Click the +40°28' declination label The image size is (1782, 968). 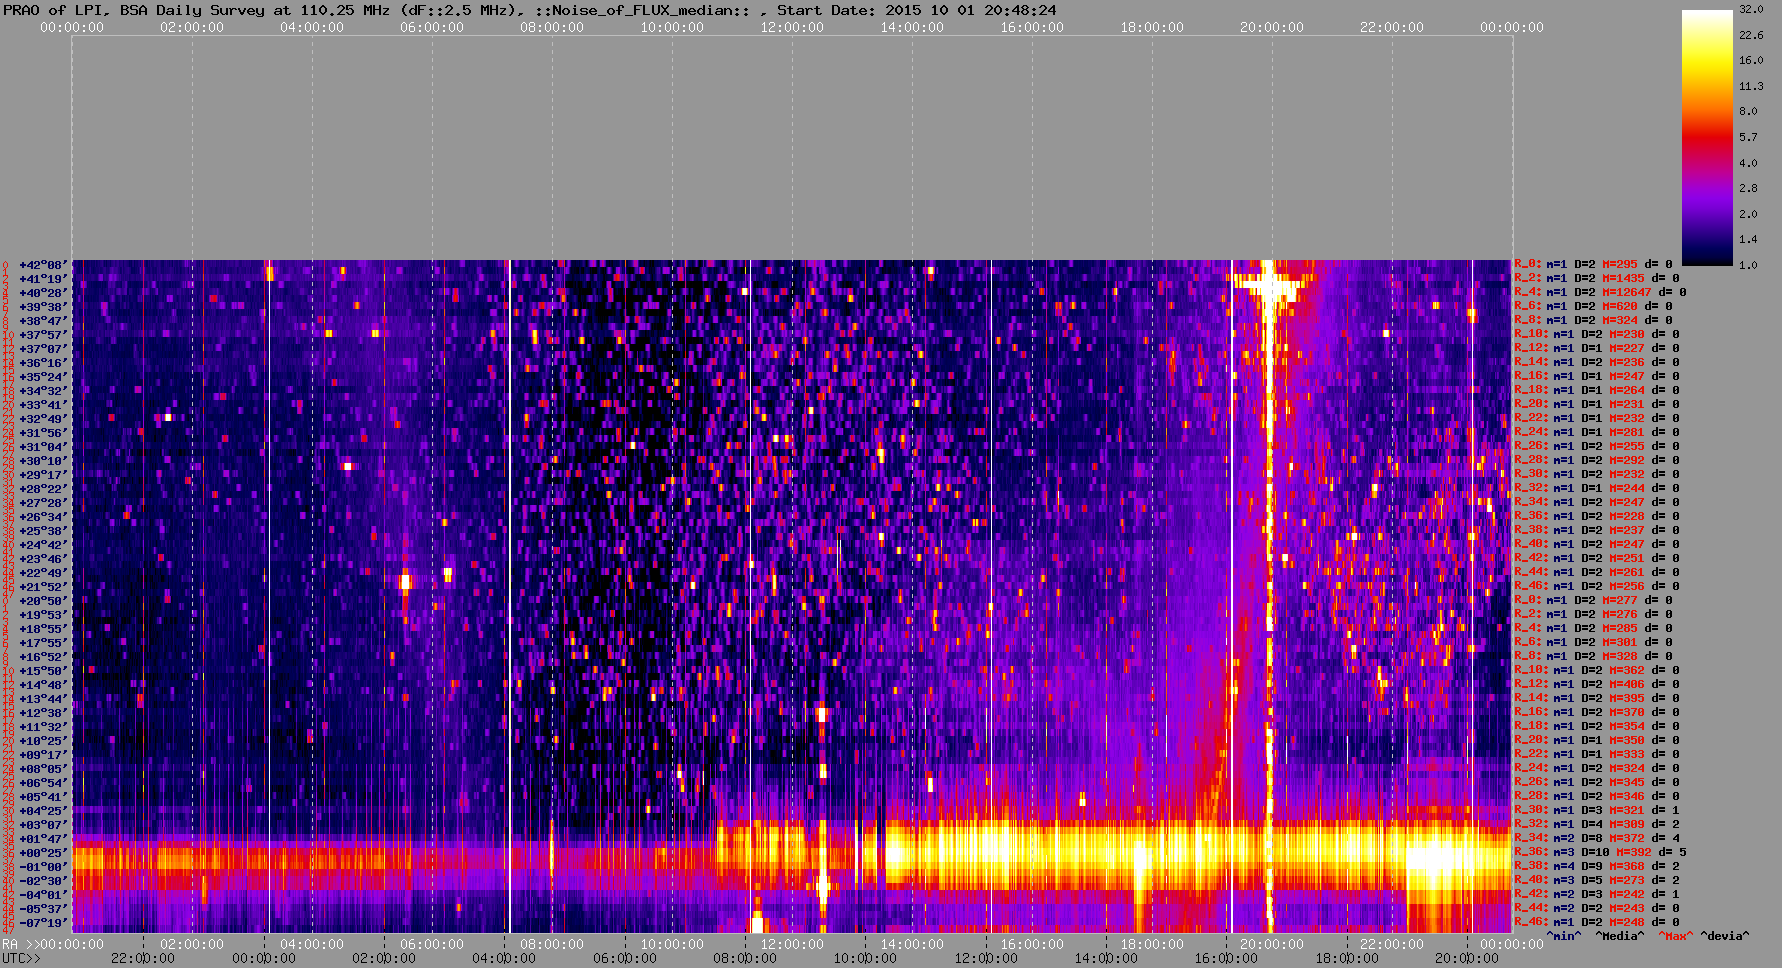(x=44, y=293)
